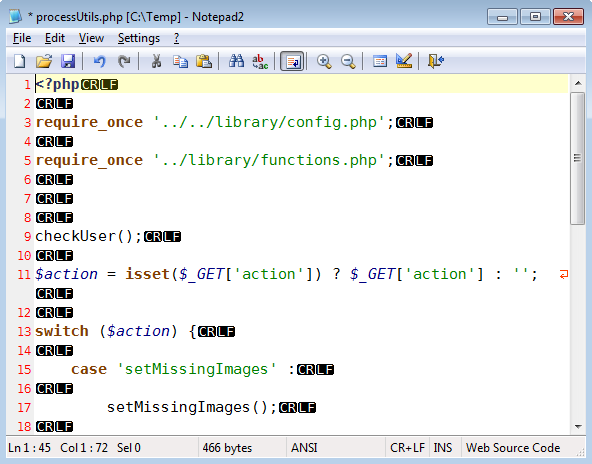Click CR+LF line ending indicator

[x=407, y=448]
